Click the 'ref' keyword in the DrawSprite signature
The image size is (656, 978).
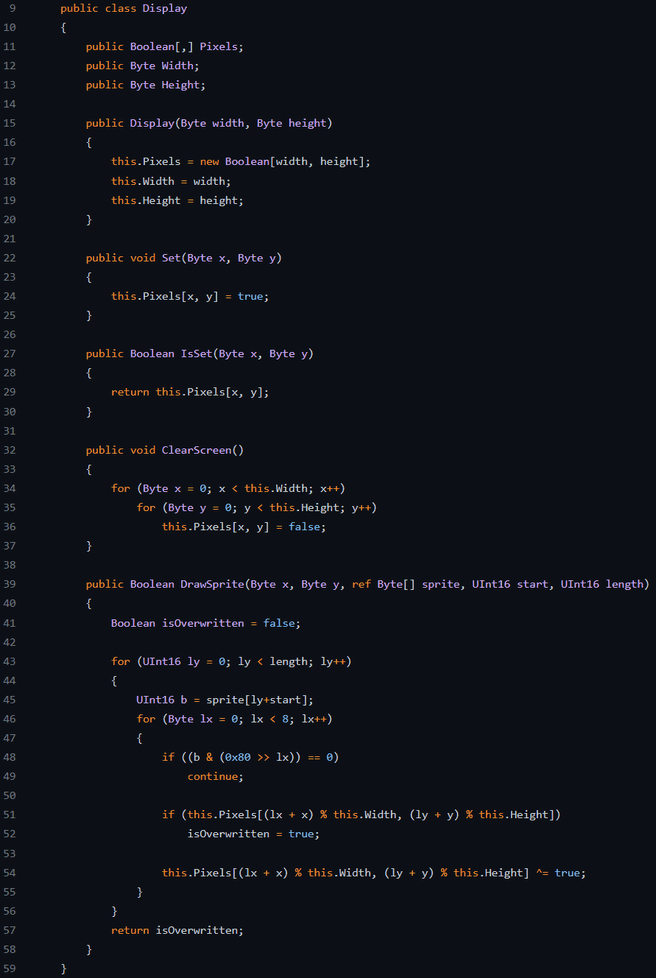coord(361,584)
